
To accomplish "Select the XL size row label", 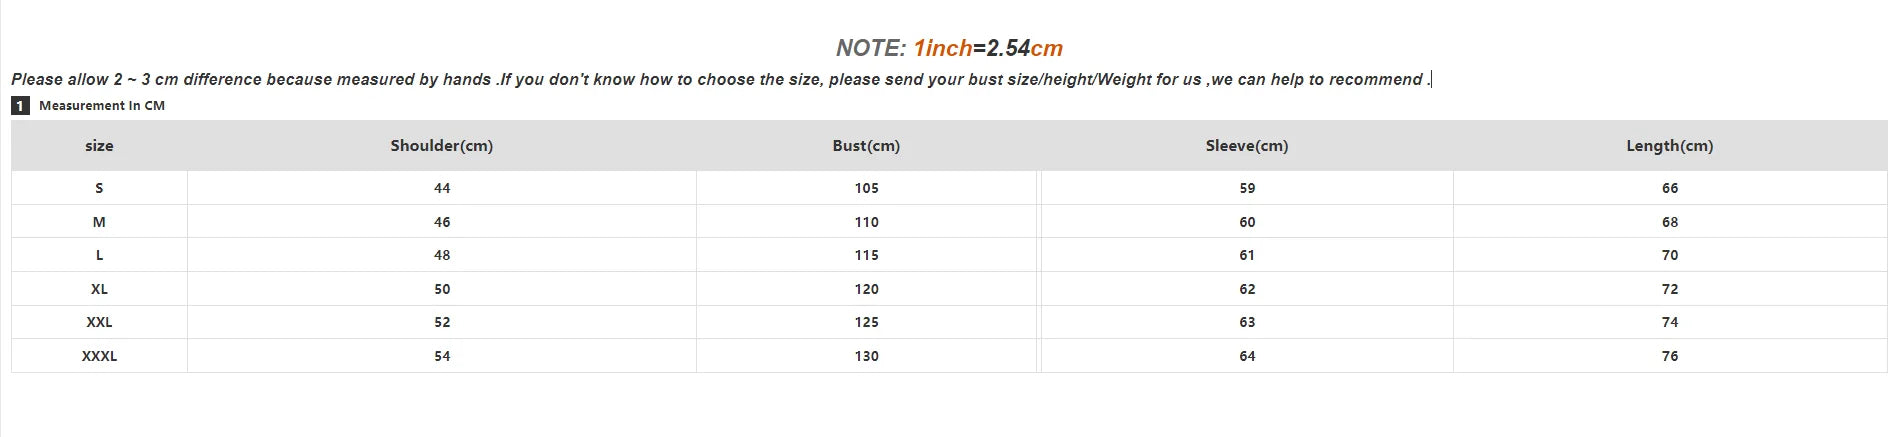I will [x=99, y=289].
